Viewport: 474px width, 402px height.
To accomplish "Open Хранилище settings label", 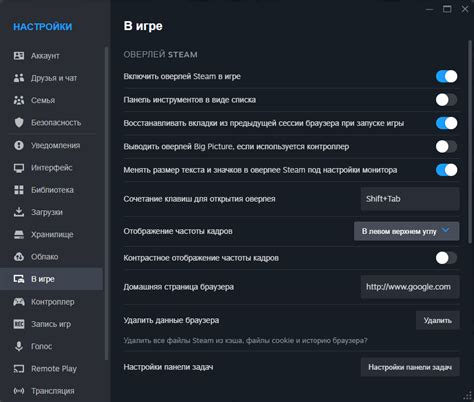I will pyautogui.click(x=52, y=234).
